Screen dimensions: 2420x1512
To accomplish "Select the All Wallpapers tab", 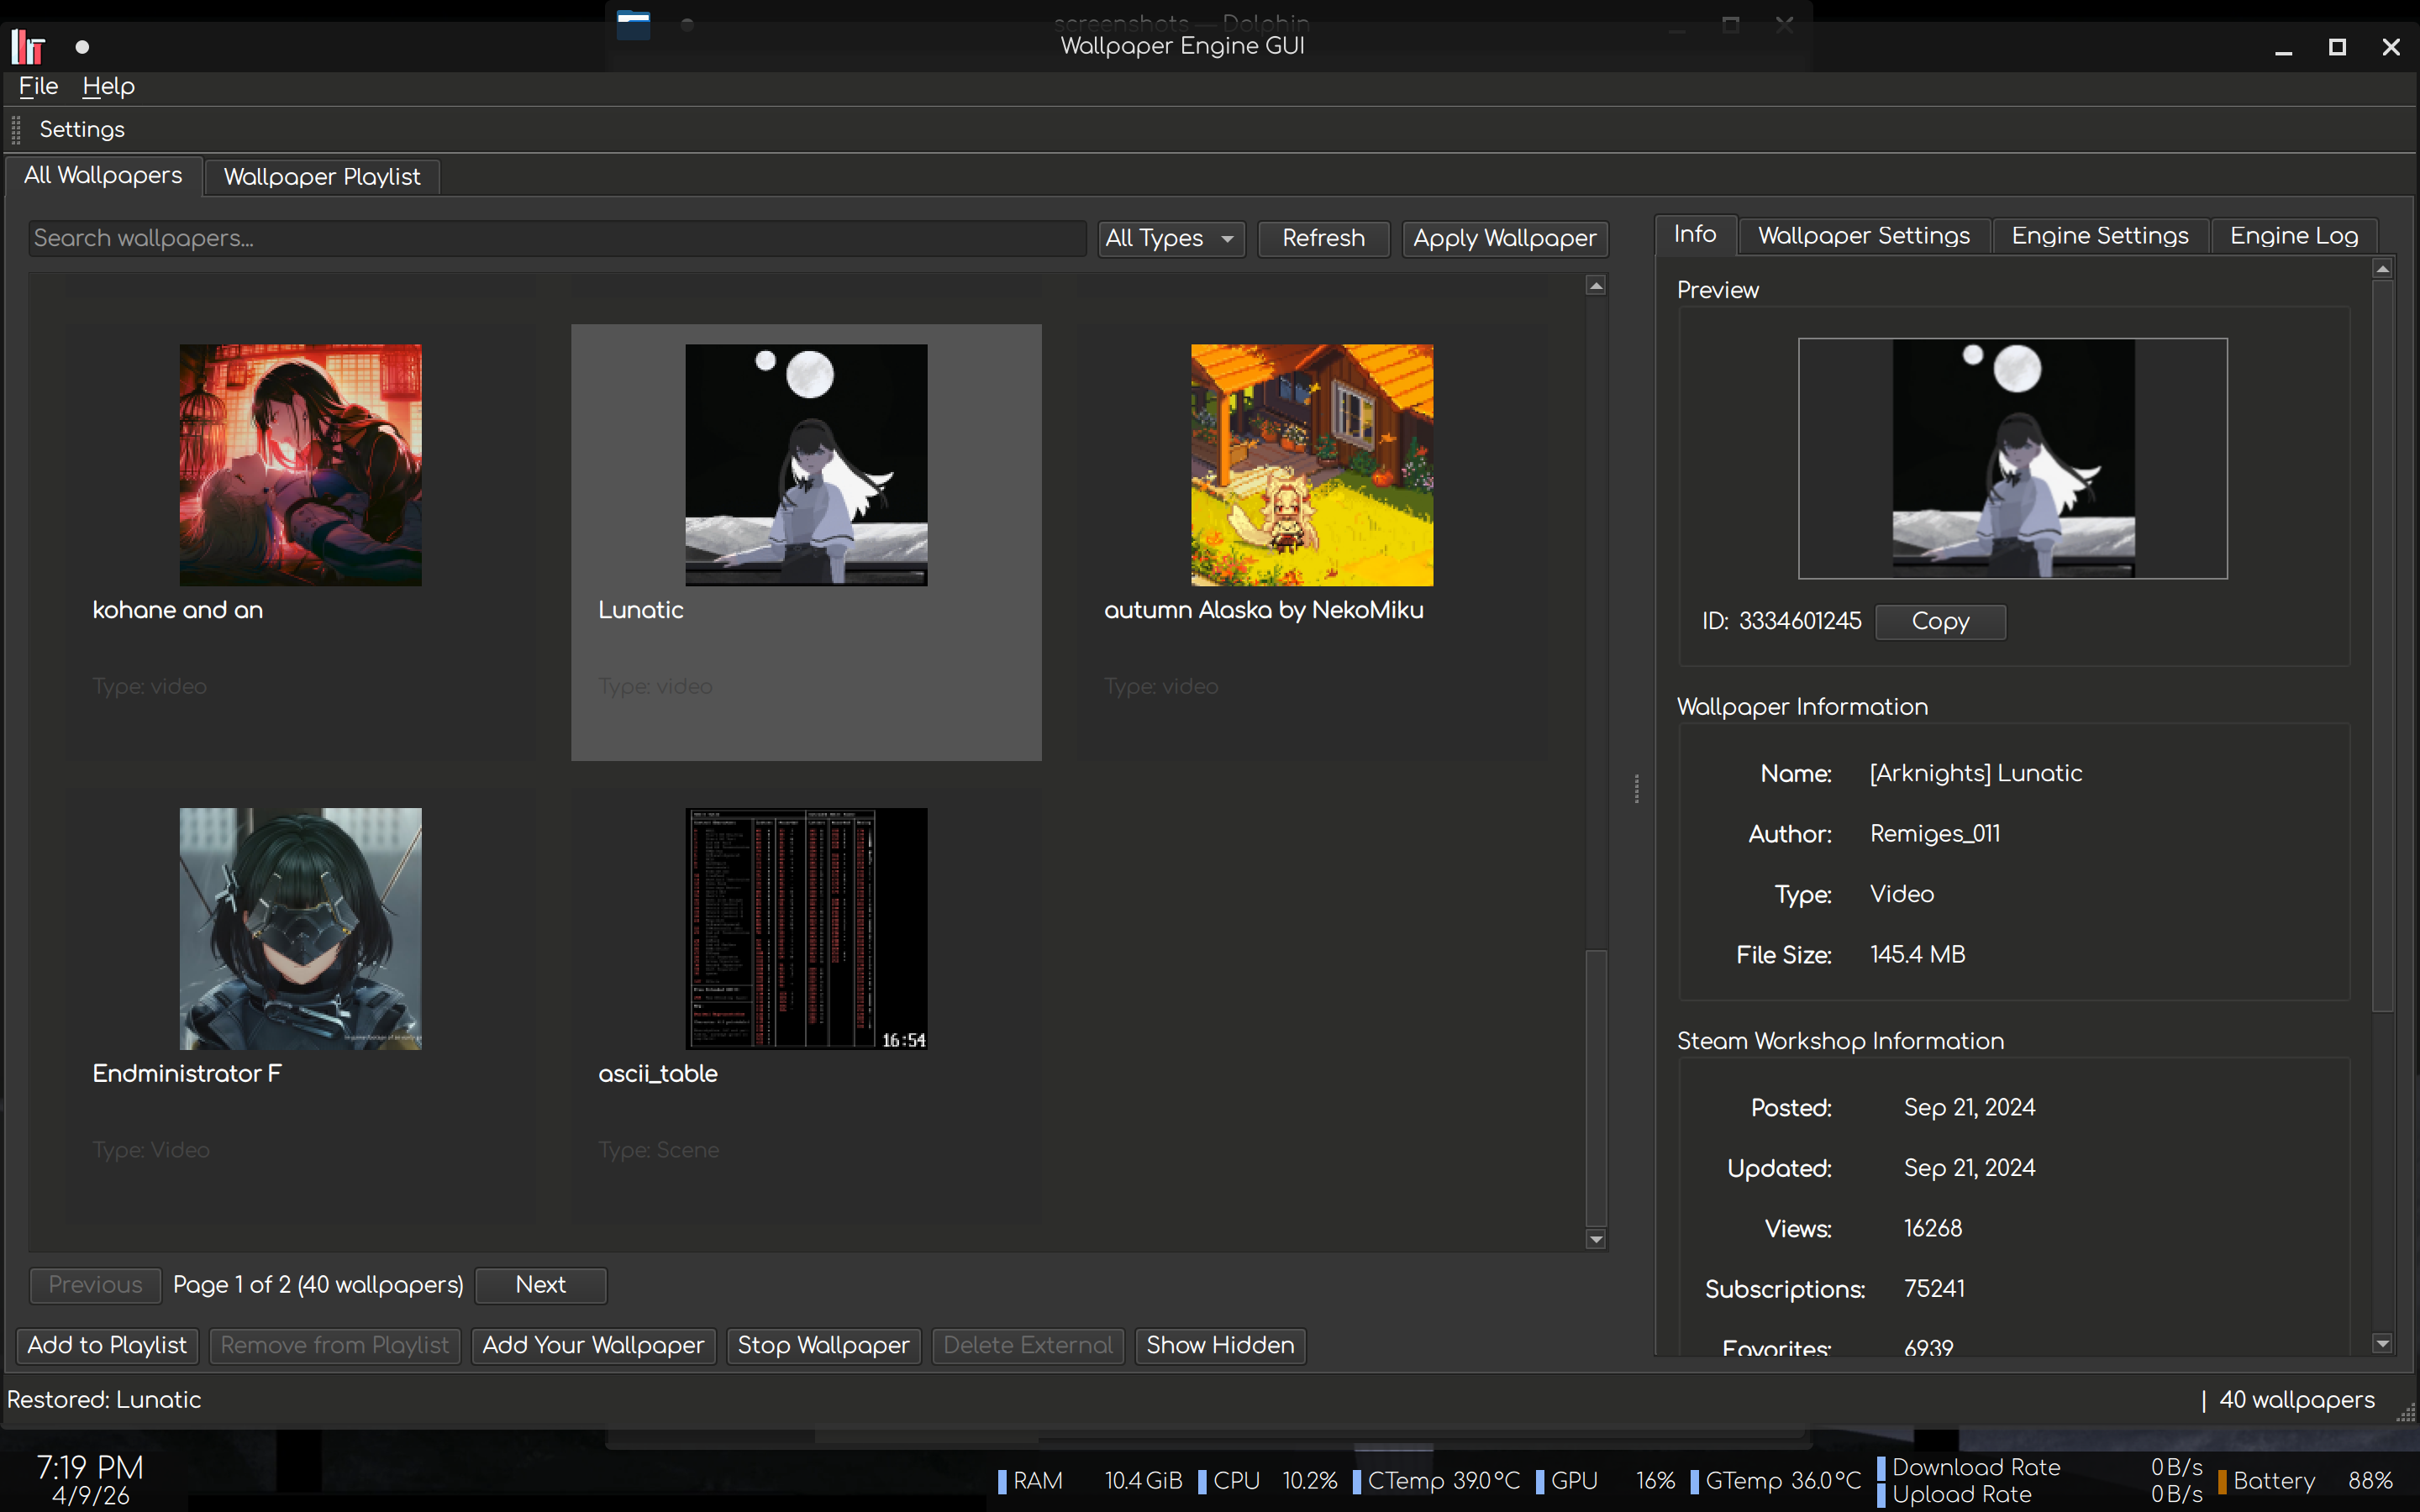I will pos(103,175).
